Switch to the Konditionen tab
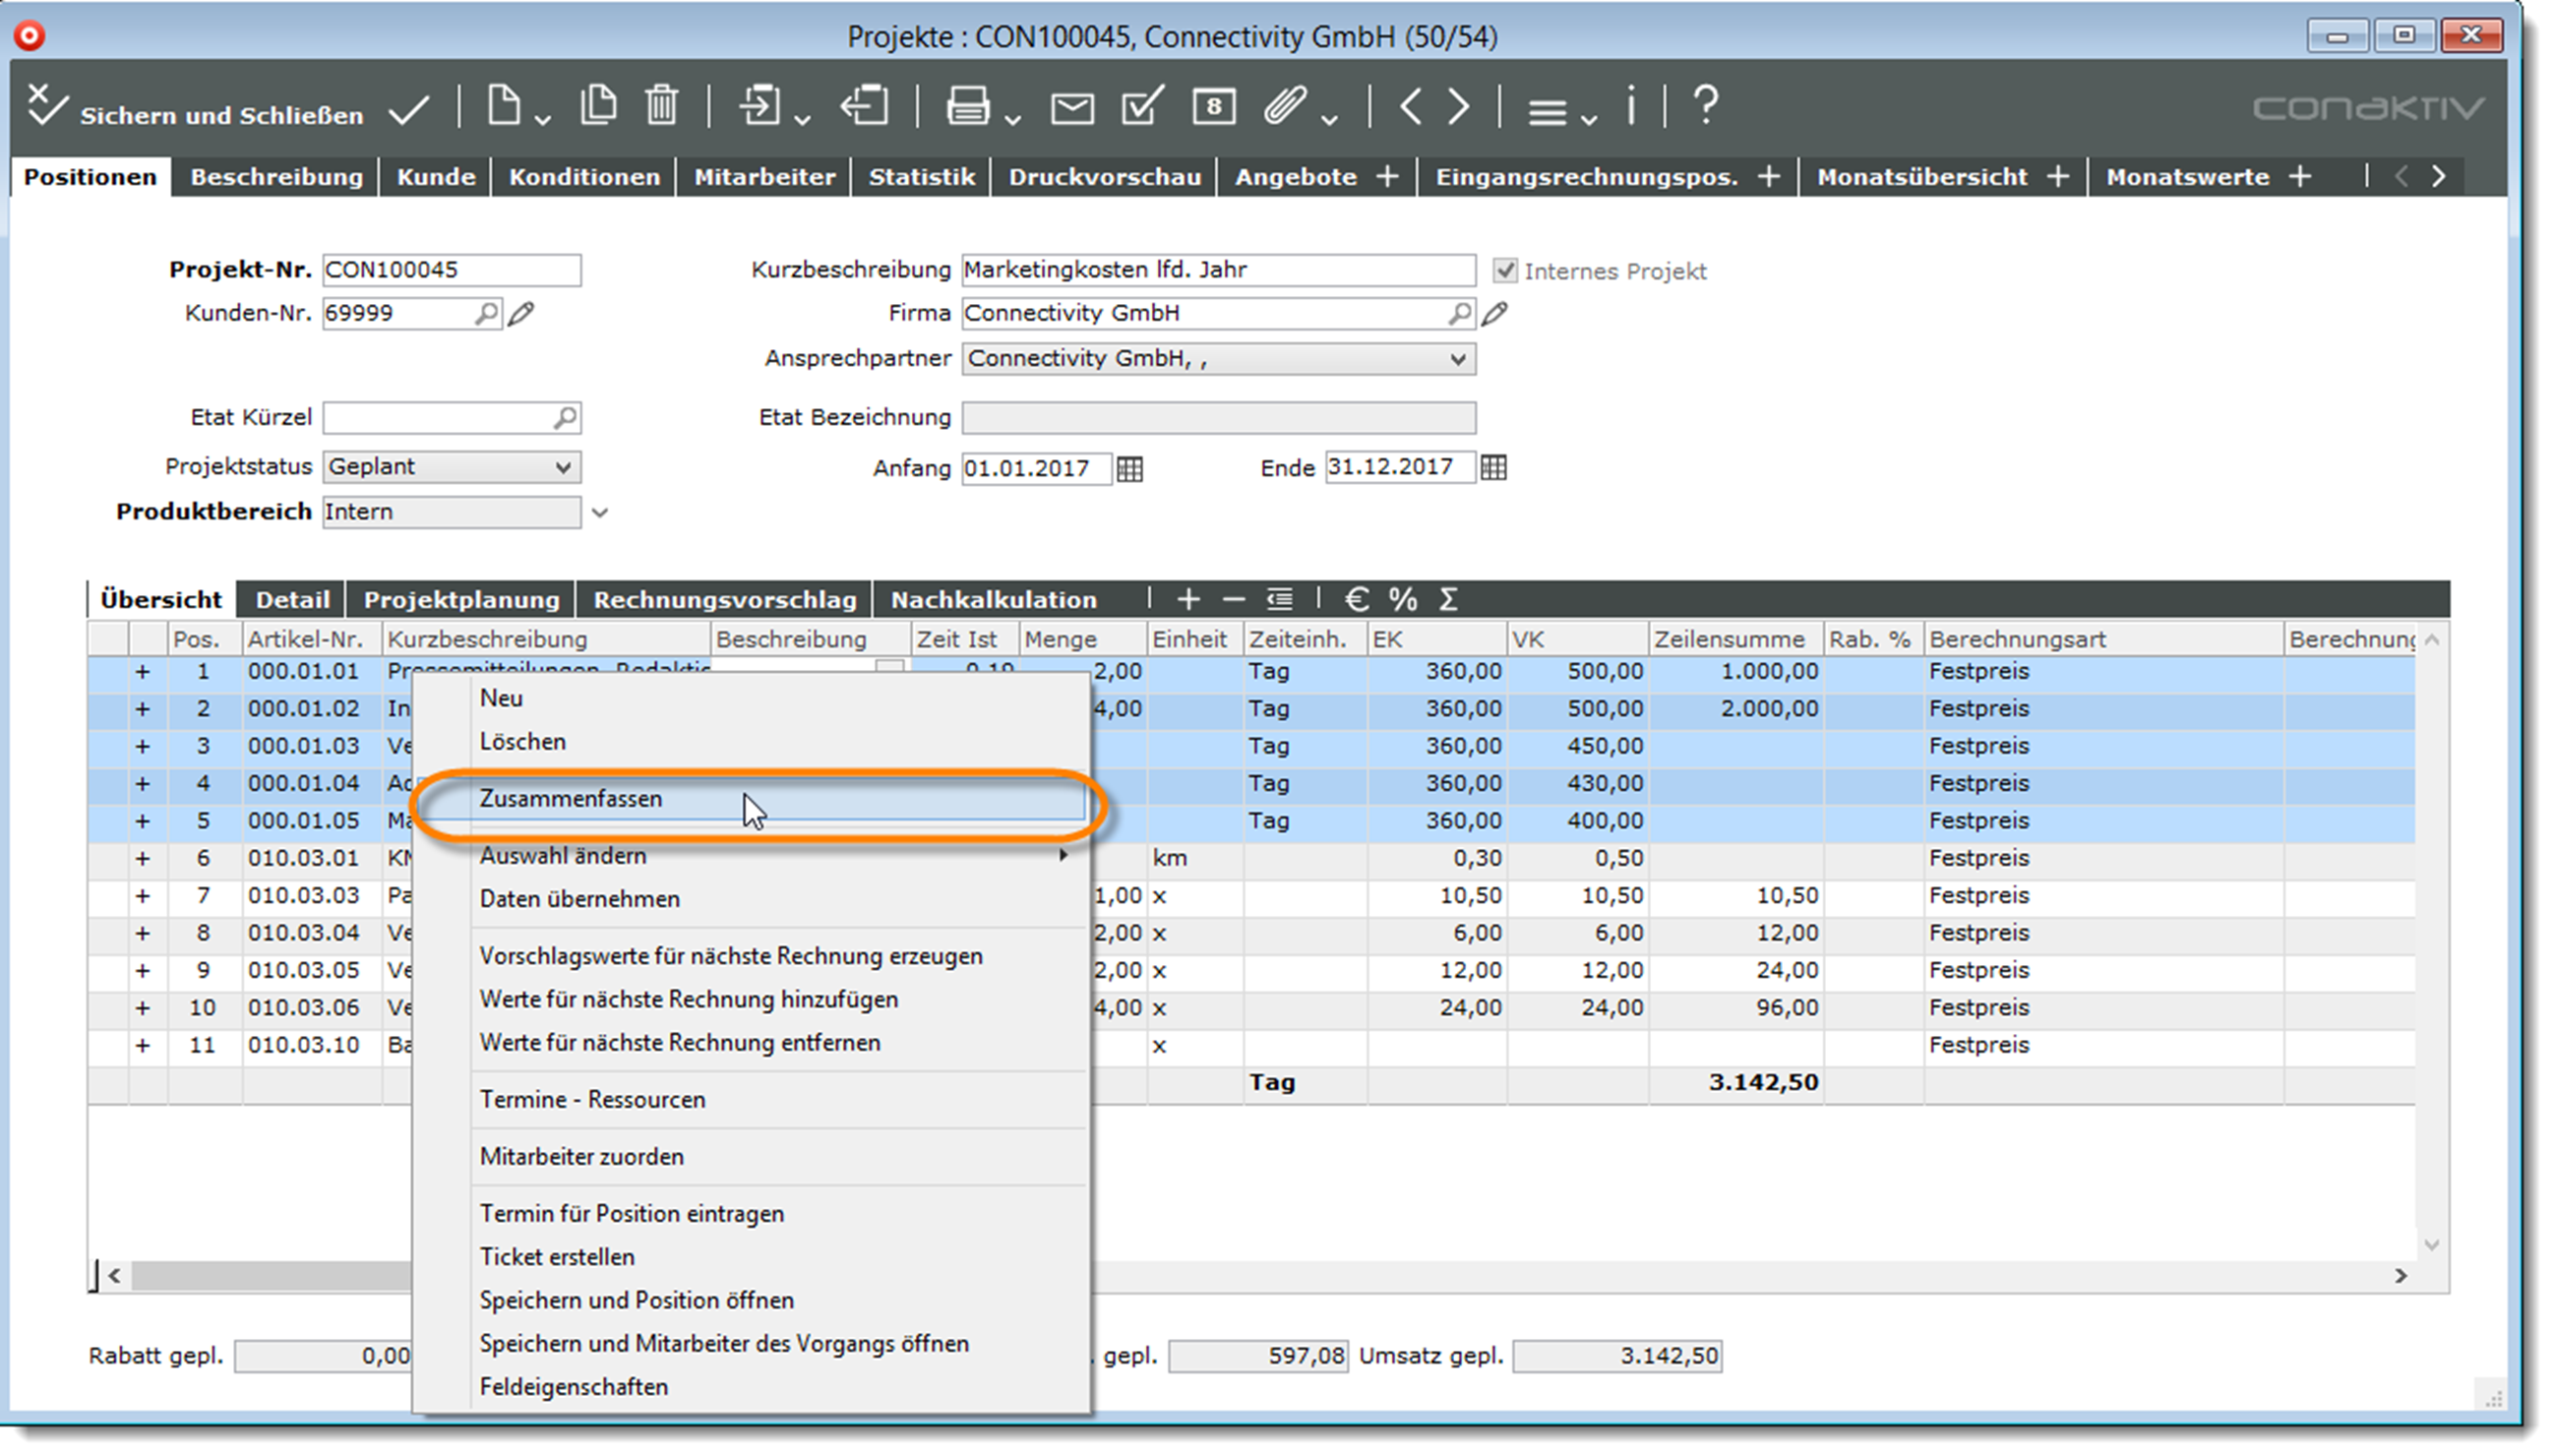 click(x=584, y=177)
